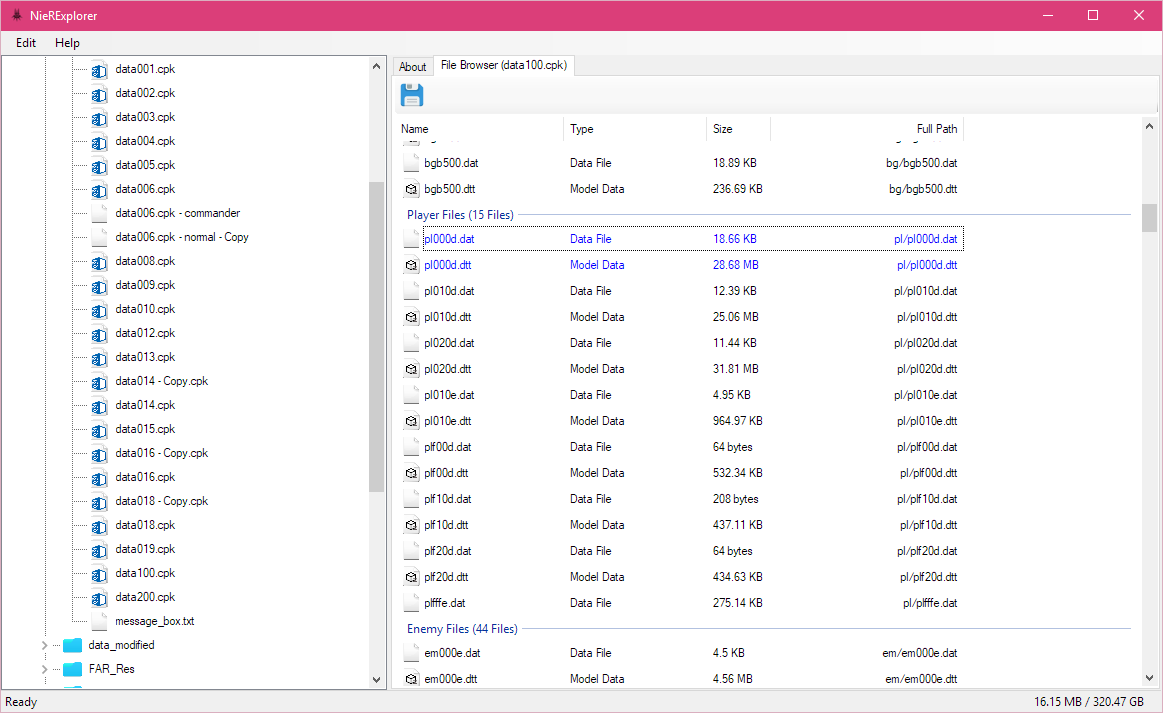Select data019.cpk in the tree

pyautogui.click(x=145, y=549)
